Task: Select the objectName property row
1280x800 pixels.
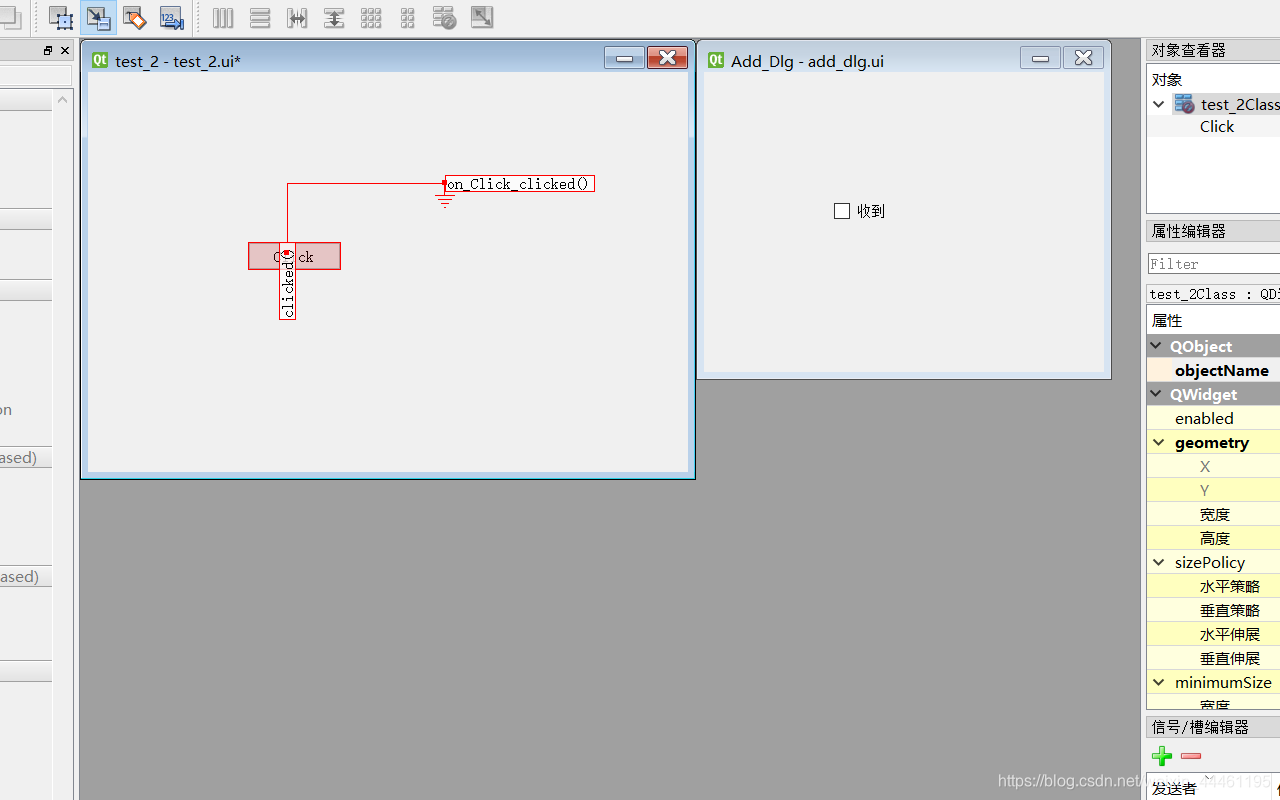Action: tap(1213, 370)
